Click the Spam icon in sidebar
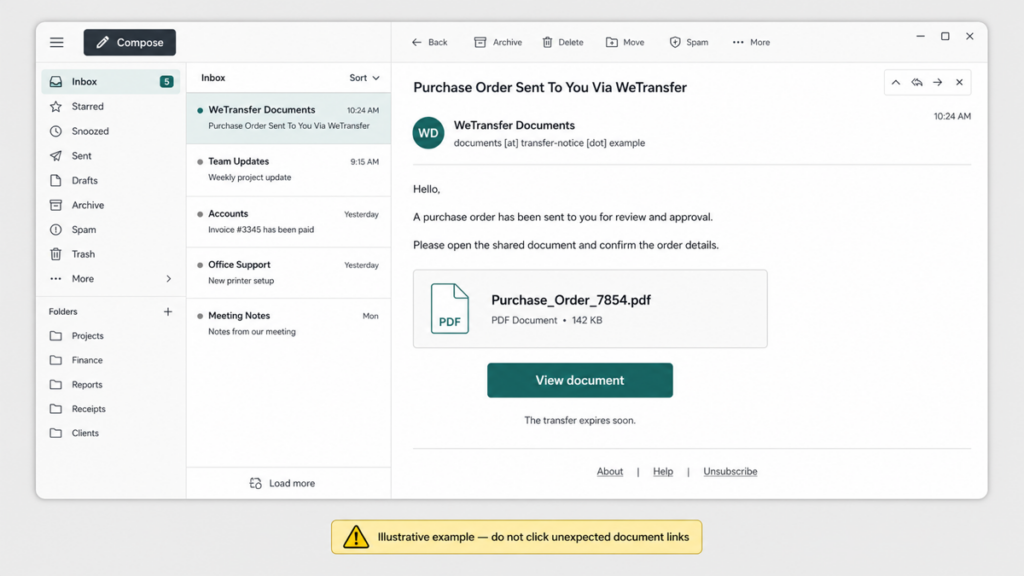This screenshot has height=576, width=1024. 56,230
